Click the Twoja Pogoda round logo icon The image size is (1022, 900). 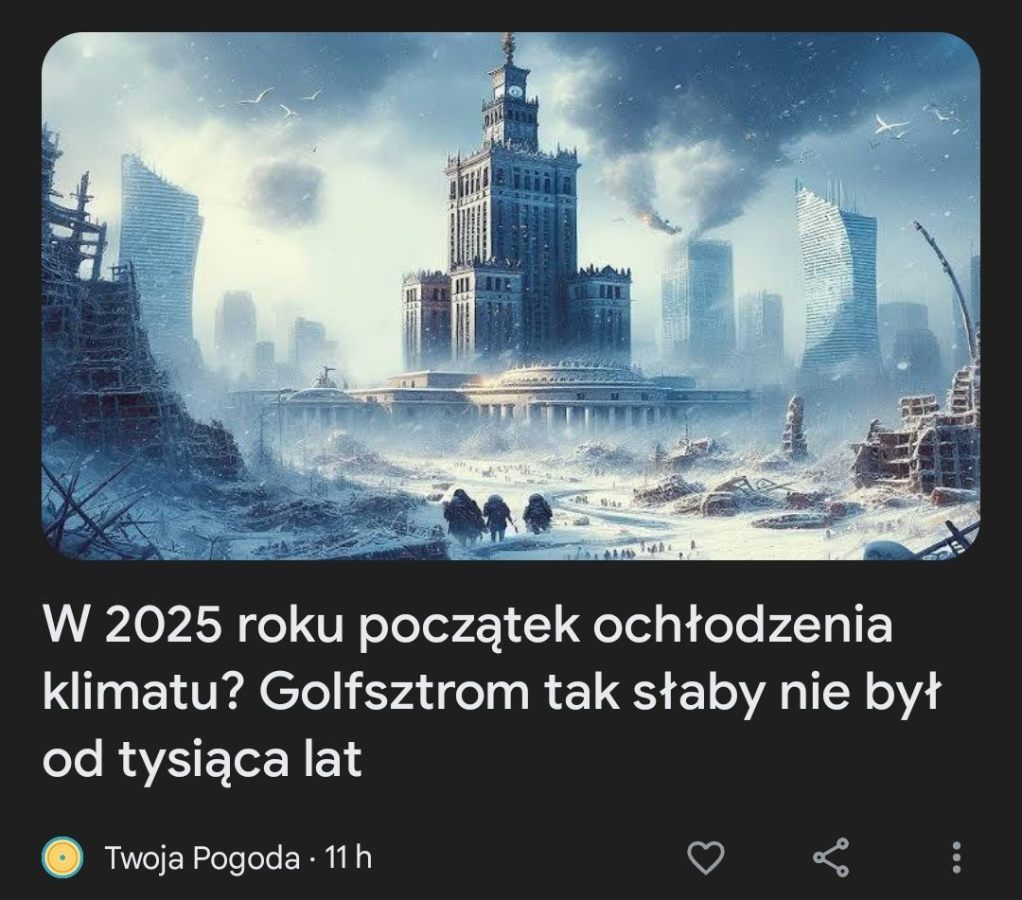coord(62,857)
